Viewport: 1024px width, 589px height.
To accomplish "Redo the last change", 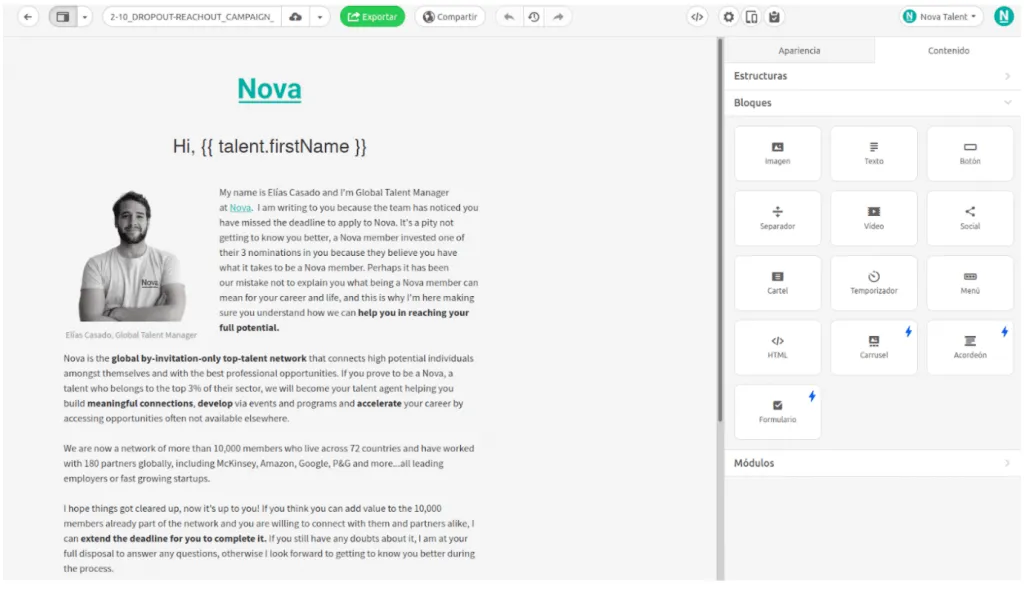I will [558, 17].
